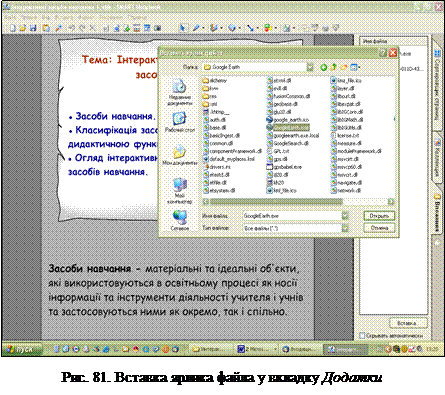The width and height of the screenshot is (445, 395).
Task: Click the Save toolbar icon
Action: click(33, 28)
